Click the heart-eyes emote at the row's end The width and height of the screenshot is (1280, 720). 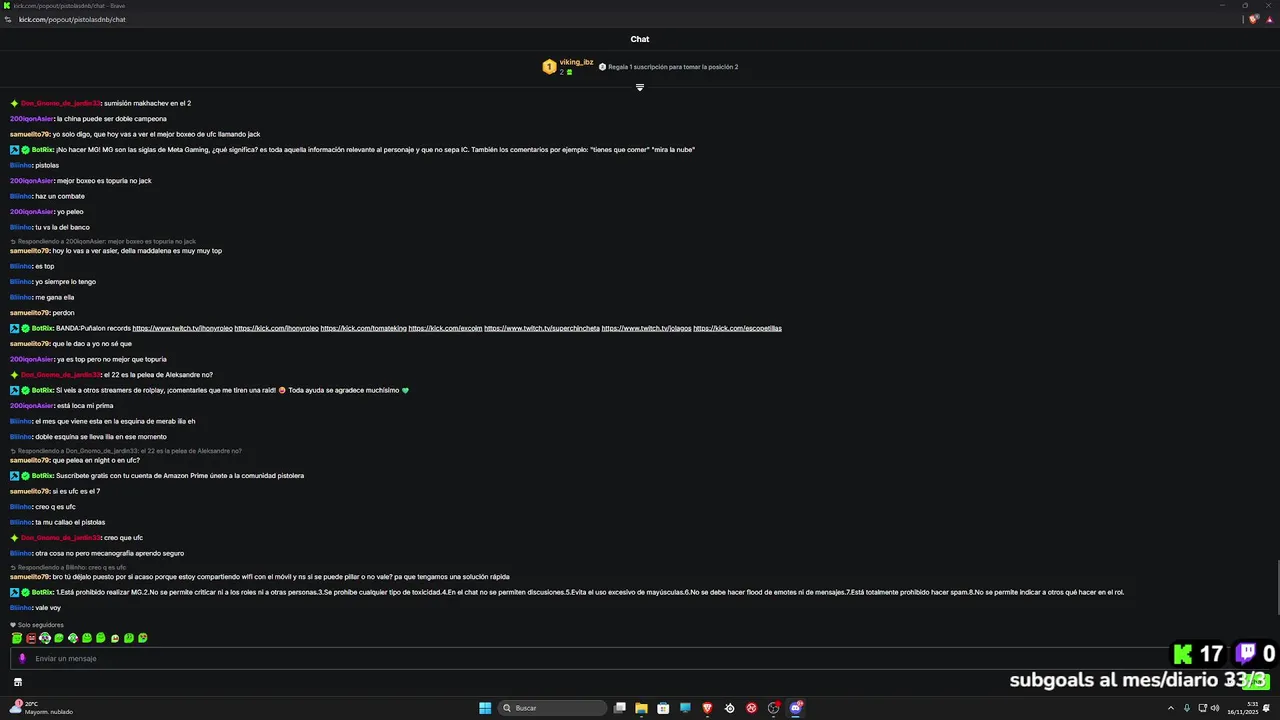click(x=143, y=638)
